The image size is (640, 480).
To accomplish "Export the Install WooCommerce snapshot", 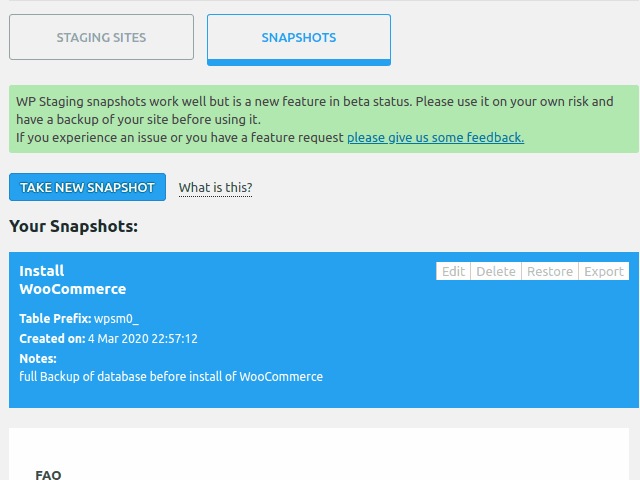I will tap(604, 271).
